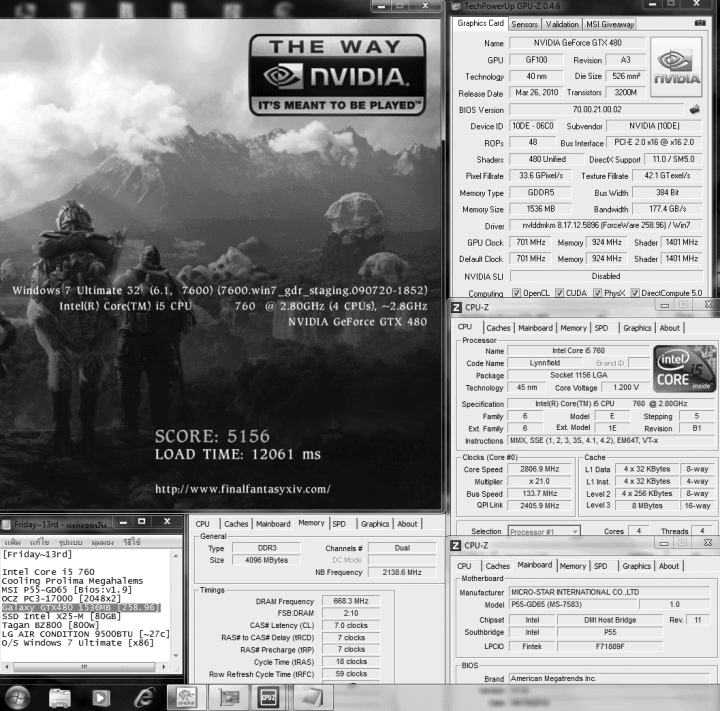
Task: Click the notepad horizontal scrollbar thumb
Action: (84, 666)
